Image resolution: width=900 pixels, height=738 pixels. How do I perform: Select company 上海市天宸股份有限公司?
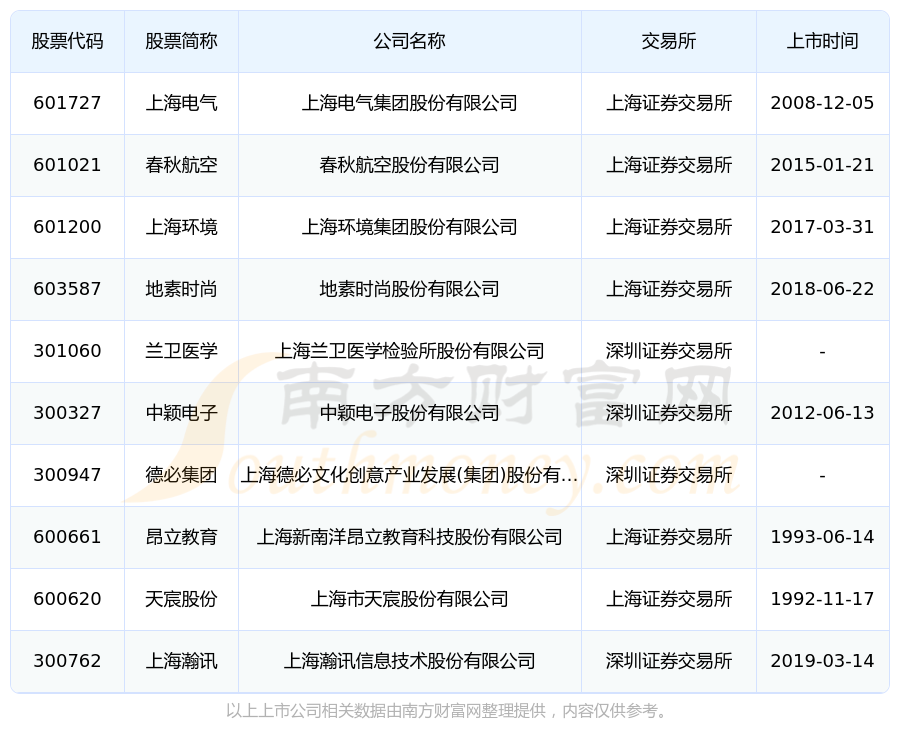[410, 599]
